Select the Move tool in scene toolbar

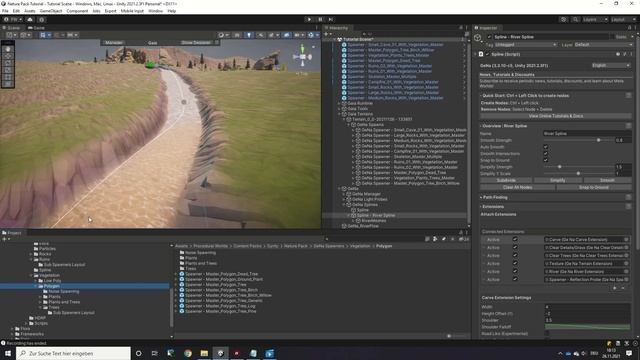click(8, 56)
